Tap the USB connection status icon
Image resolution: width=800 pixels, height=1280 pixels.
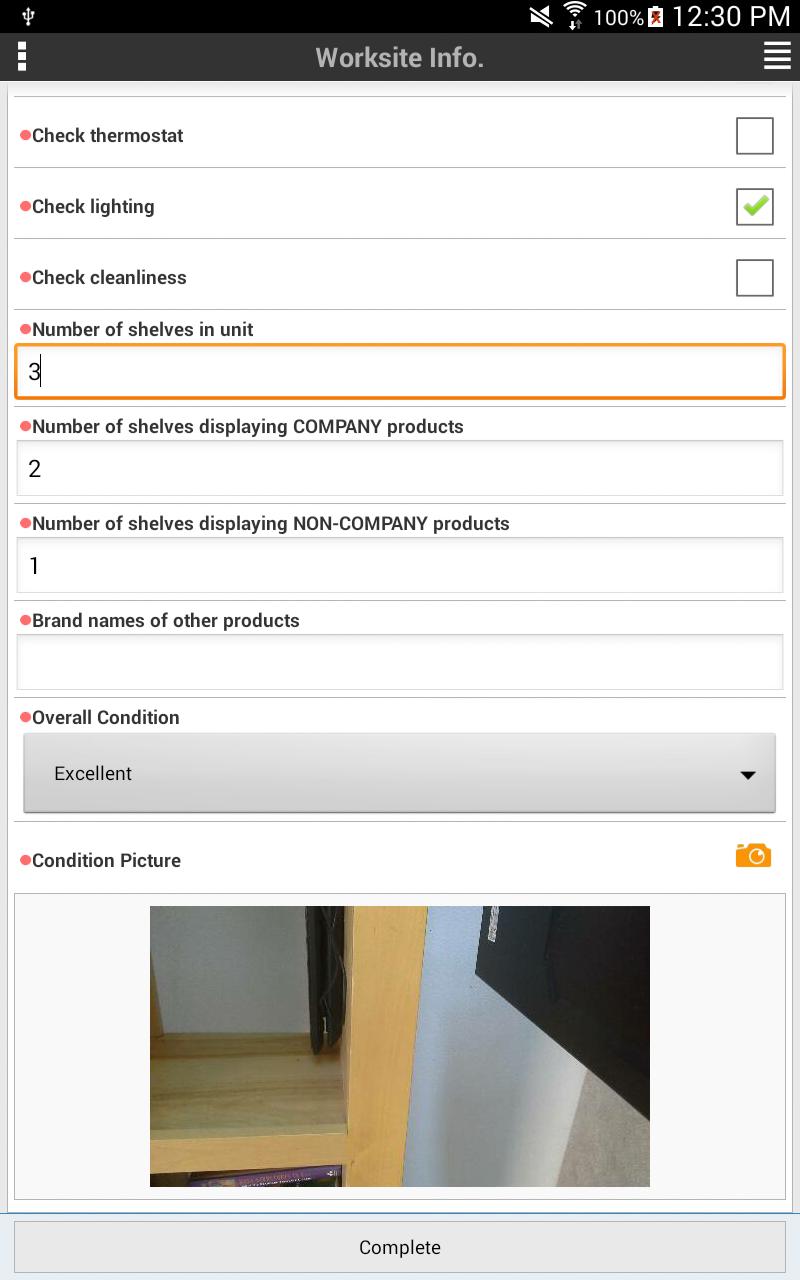[27, 16]
